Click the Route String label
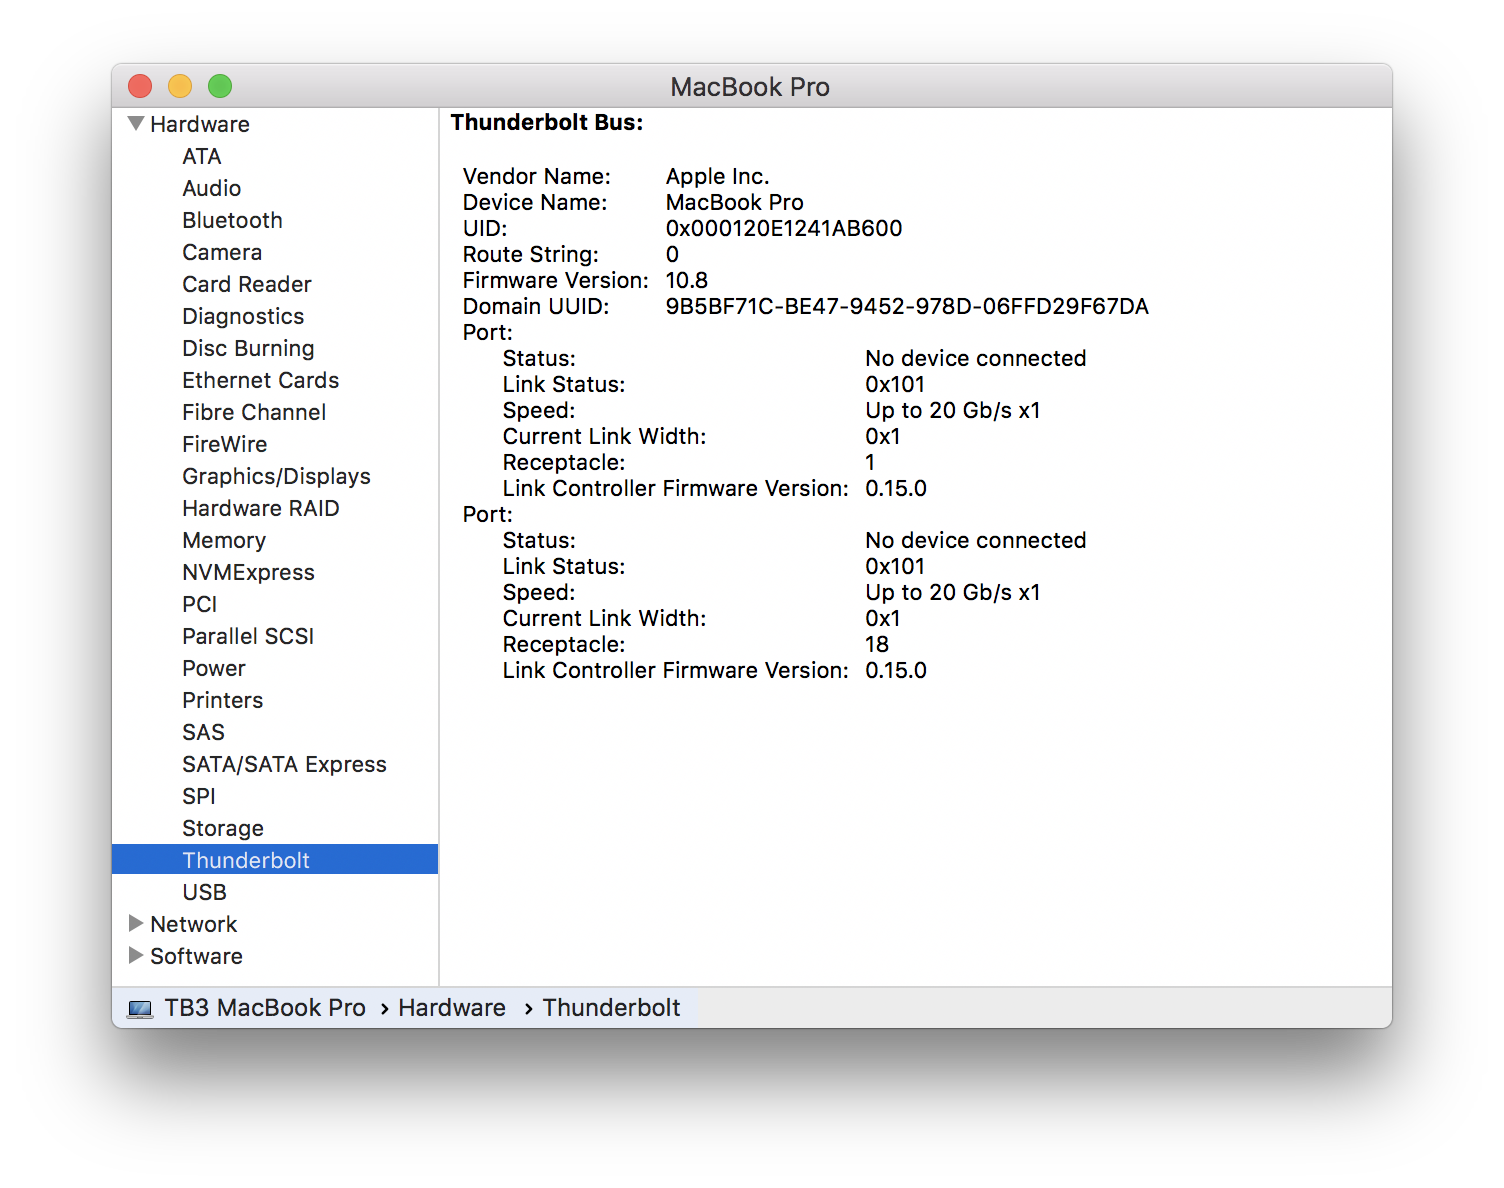The image size is (1504, 1188). point(531,254)
